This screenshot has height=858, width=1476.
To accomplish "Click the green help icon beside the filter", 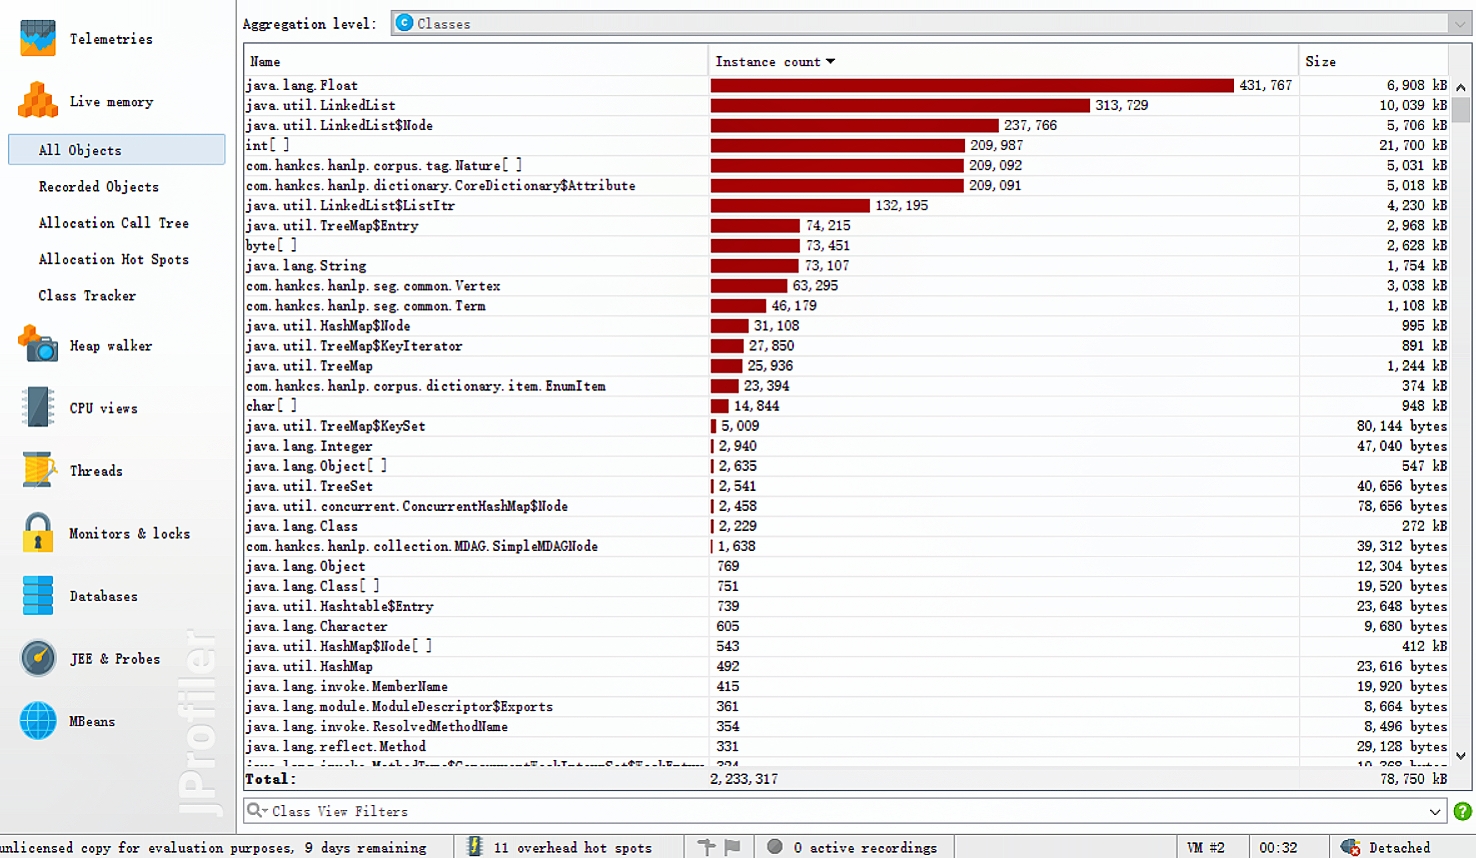I will click(x=1463, y=811).
